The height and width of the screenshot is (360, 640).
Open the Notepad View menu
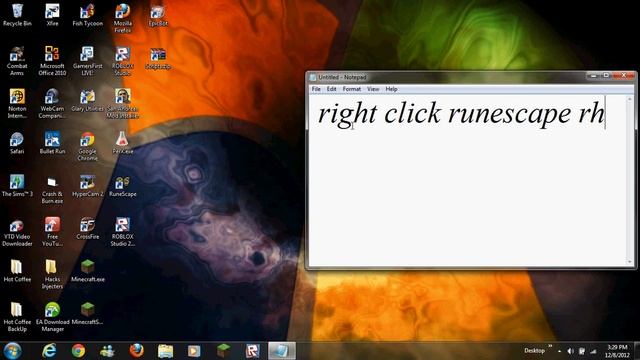(x=373, y=89)
